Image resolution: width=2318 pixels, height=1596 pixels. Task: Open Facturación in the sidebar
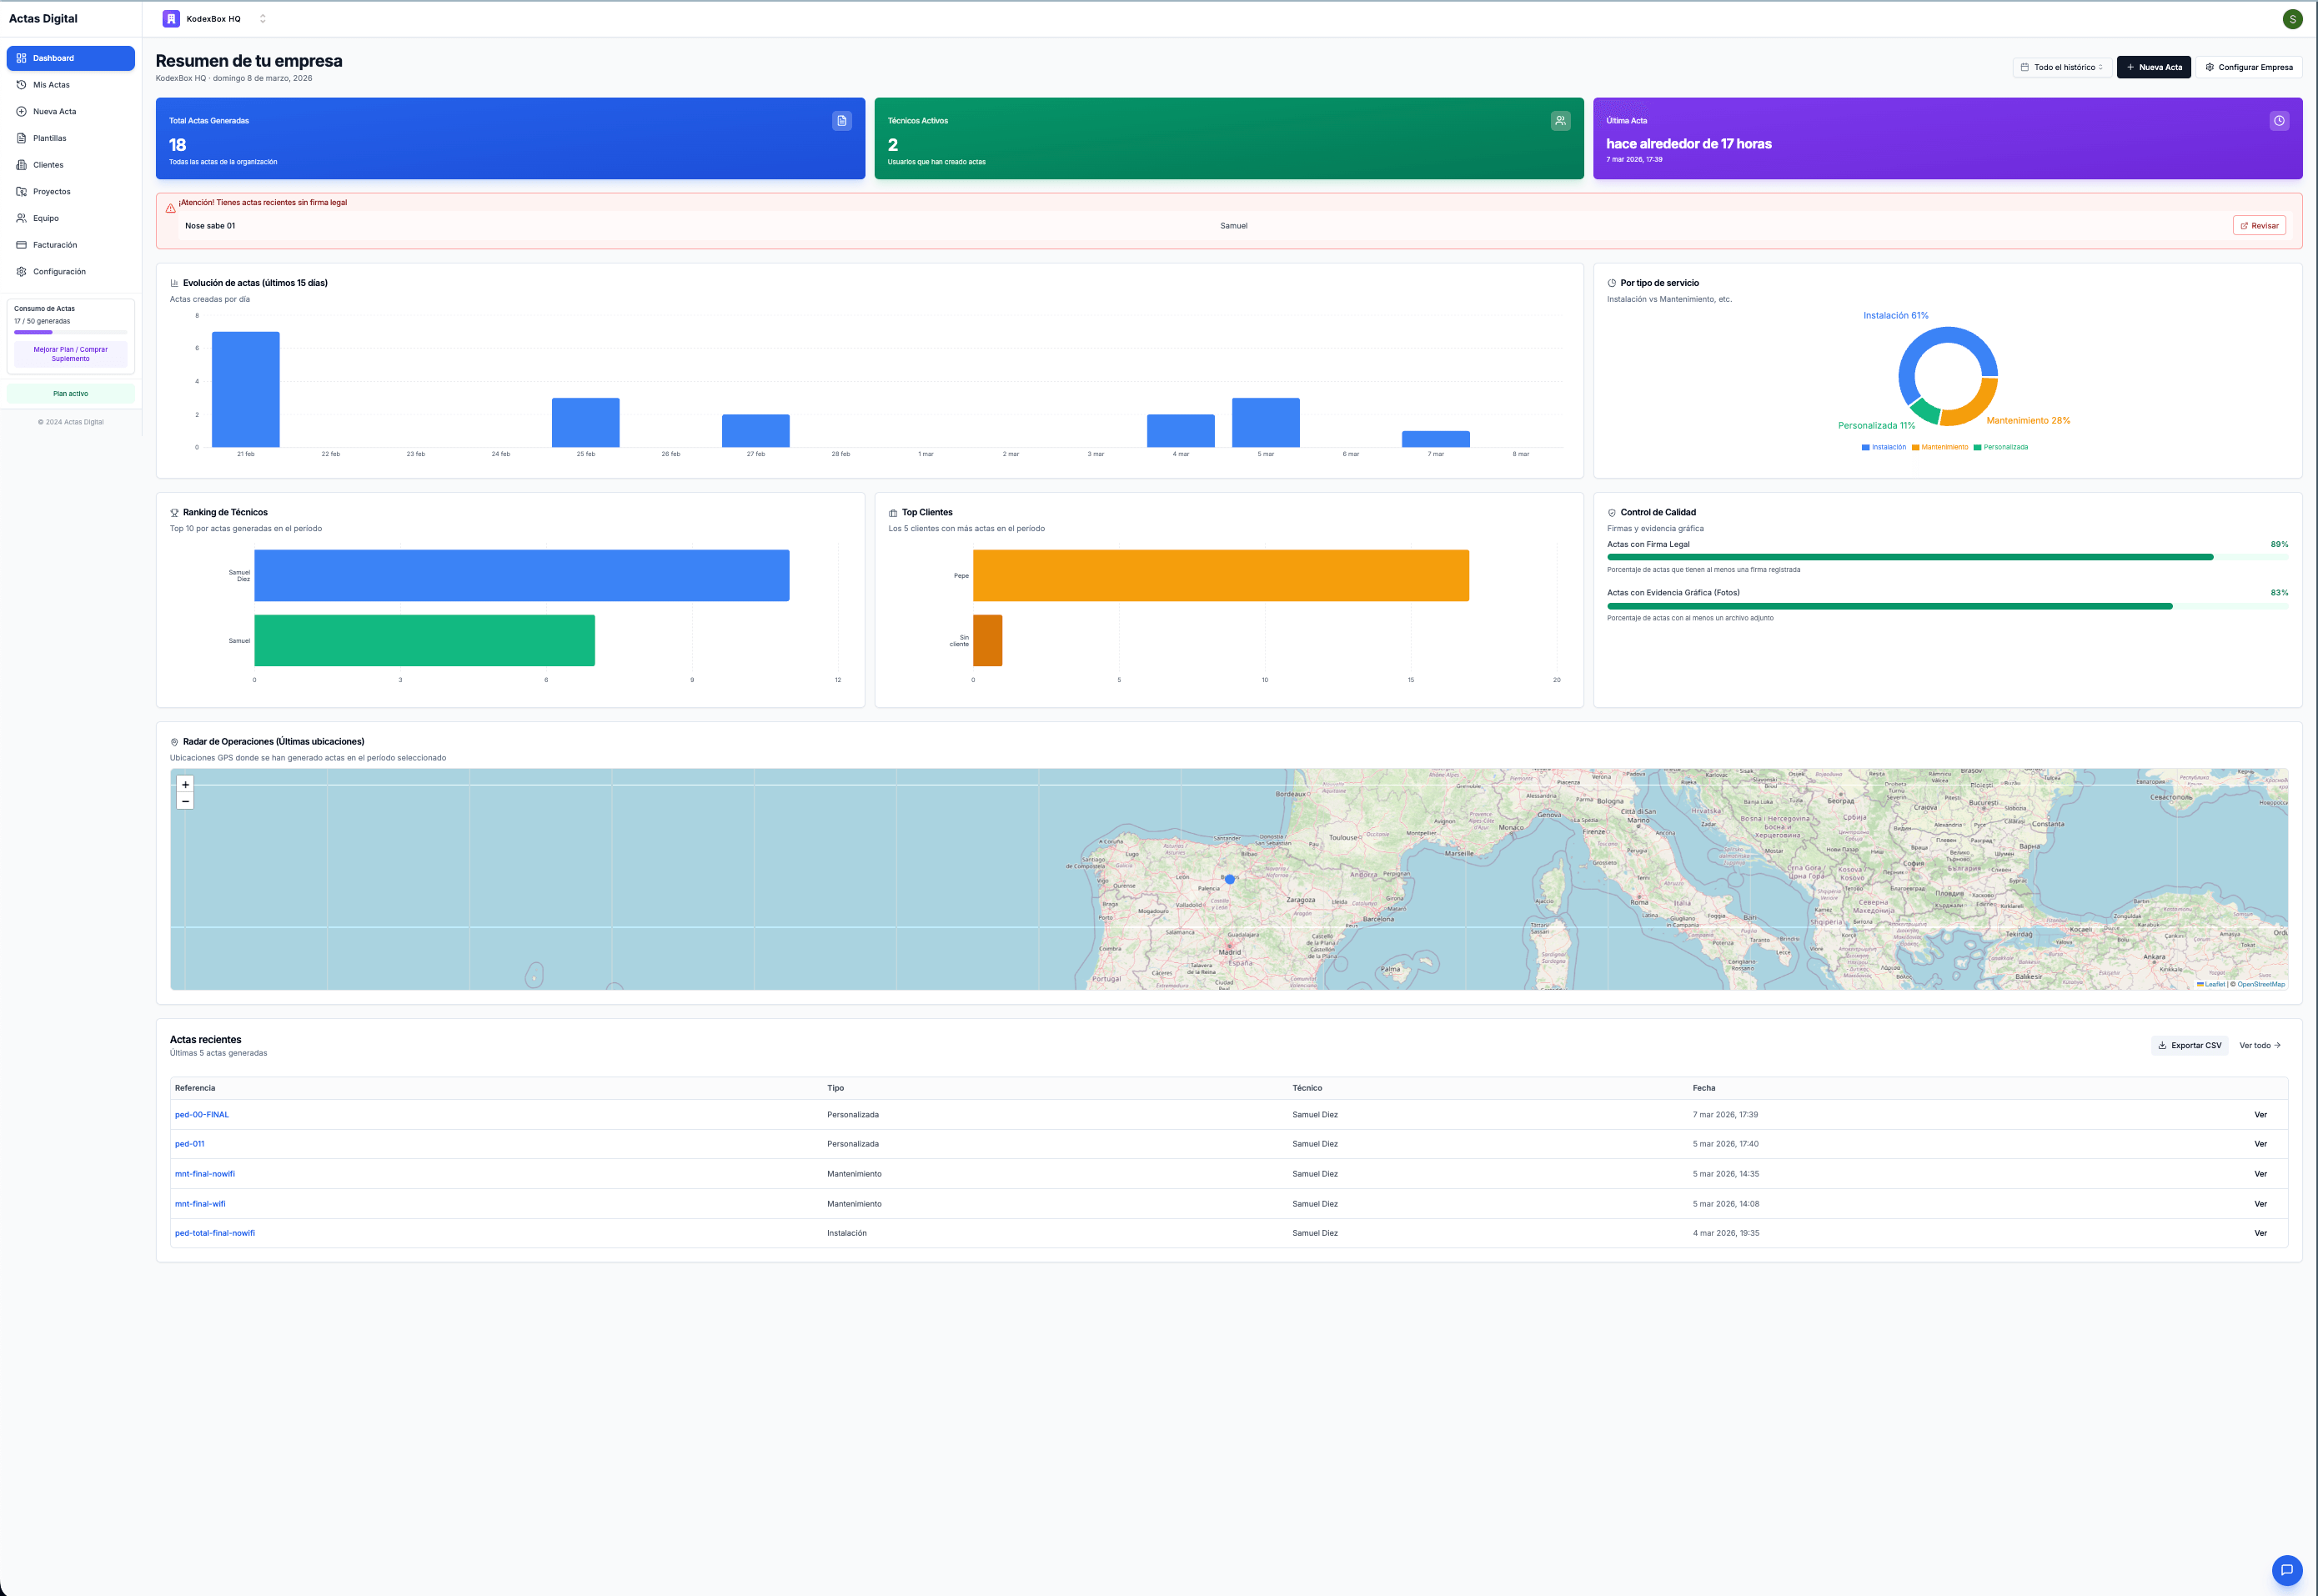(54, 245)
